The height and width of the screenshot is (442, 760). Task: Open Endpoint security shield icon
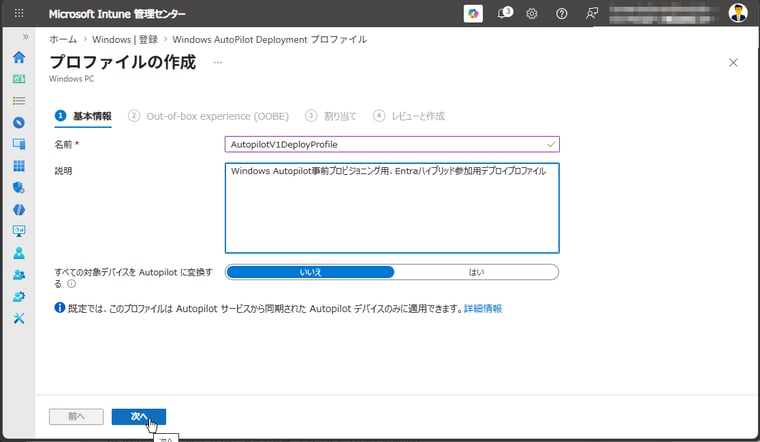19,188
